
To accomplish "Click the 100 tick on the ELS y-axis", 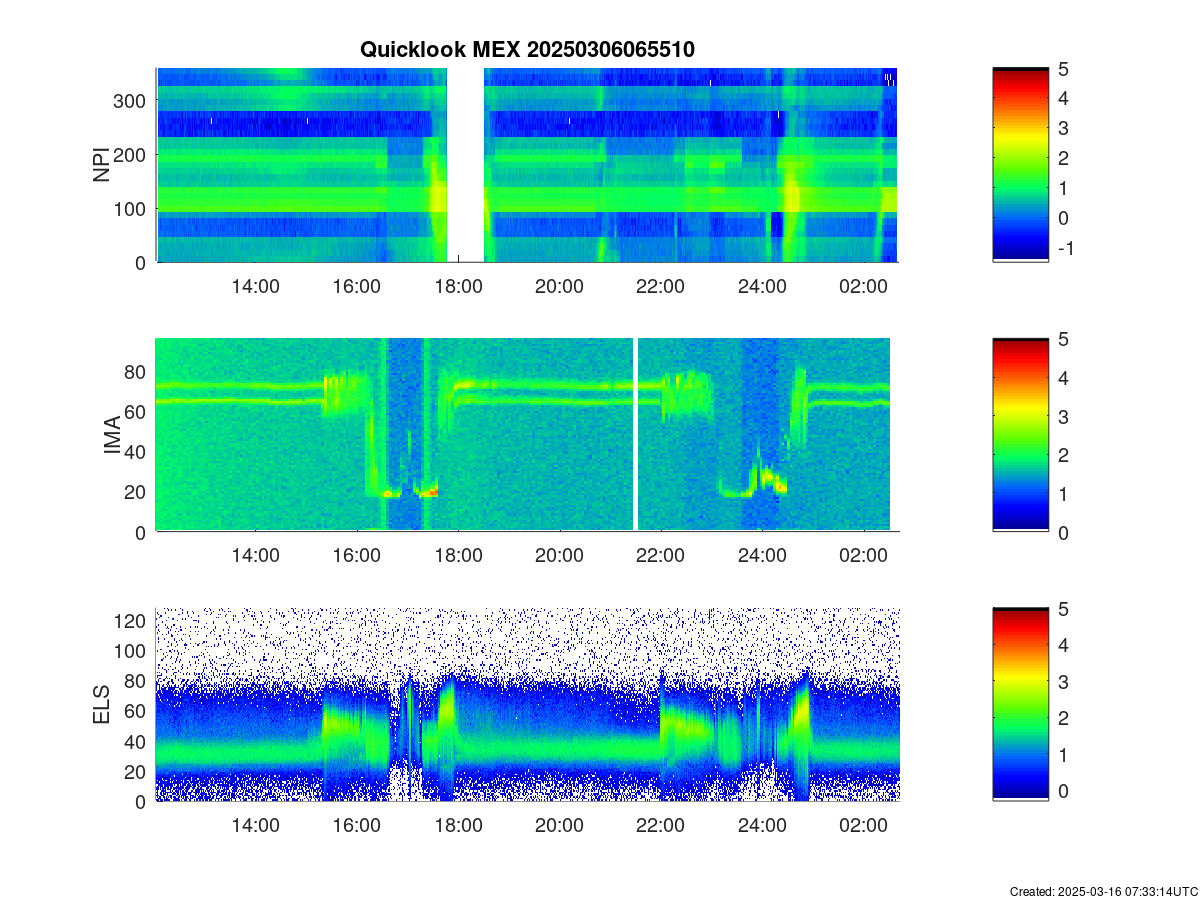I will [x=132, y=651].
